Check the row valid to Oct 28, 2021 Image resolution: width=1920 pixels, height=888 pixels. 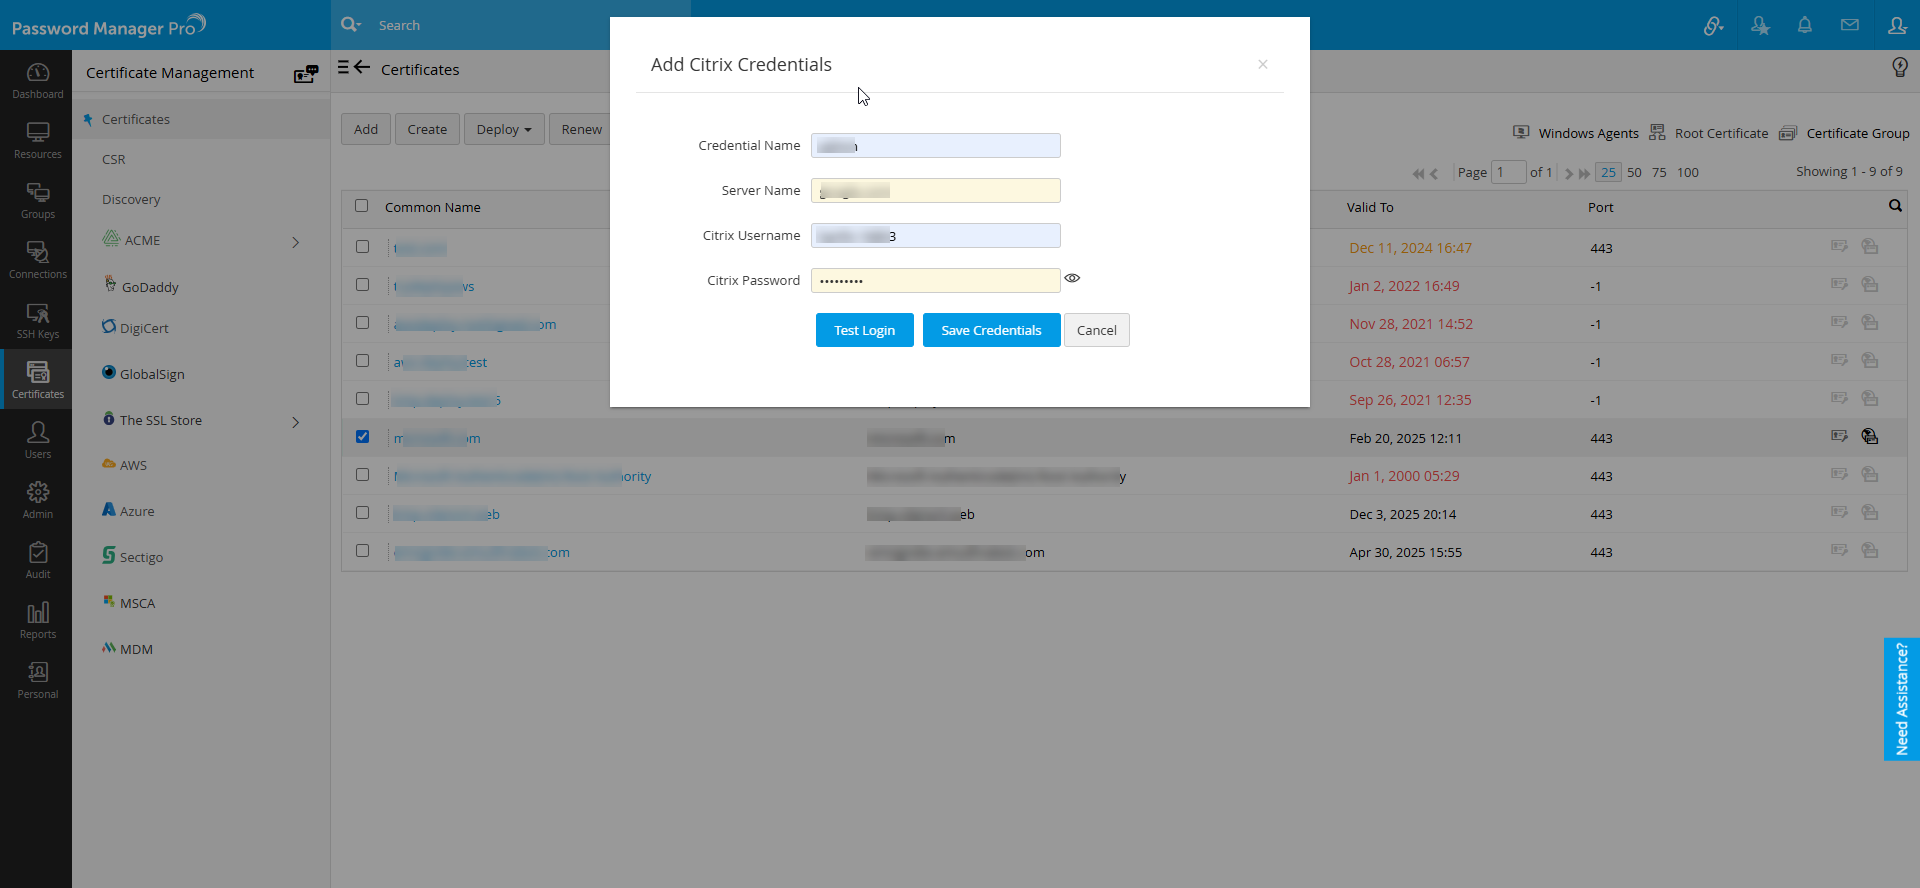pyautogui.click(x=362, y=360)
